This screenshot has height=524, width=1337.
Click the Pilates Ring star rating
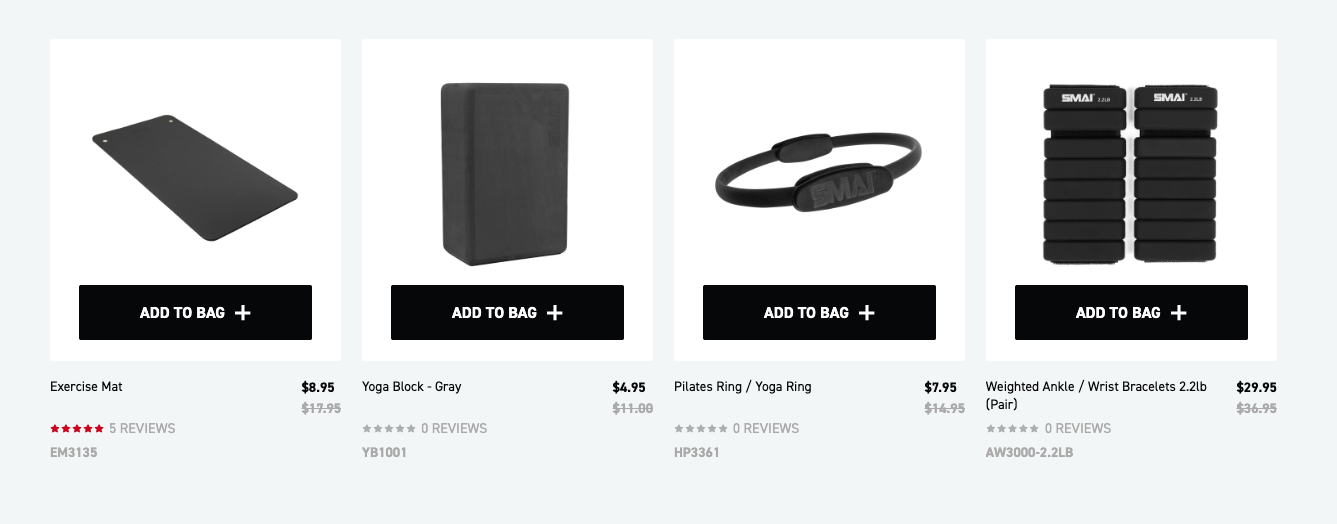(x=701, y=429)
